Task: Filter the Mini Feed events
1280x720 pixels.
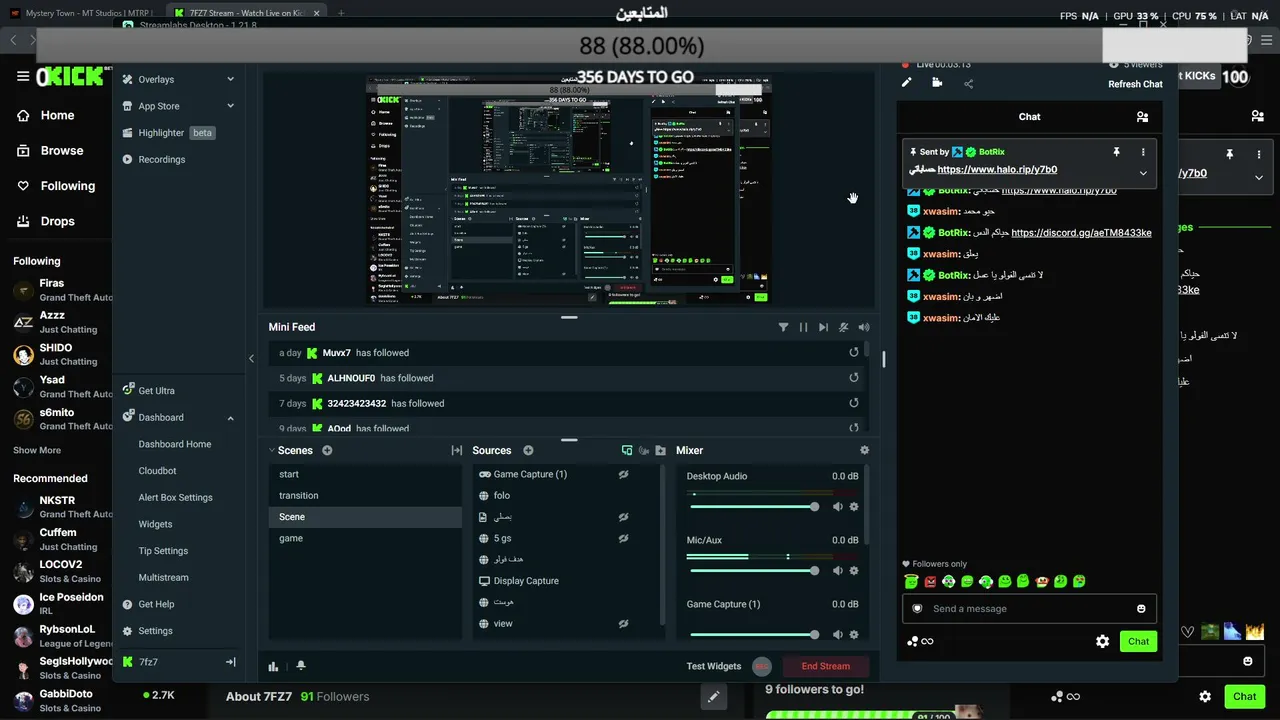Action: click(x=784, y=327)
